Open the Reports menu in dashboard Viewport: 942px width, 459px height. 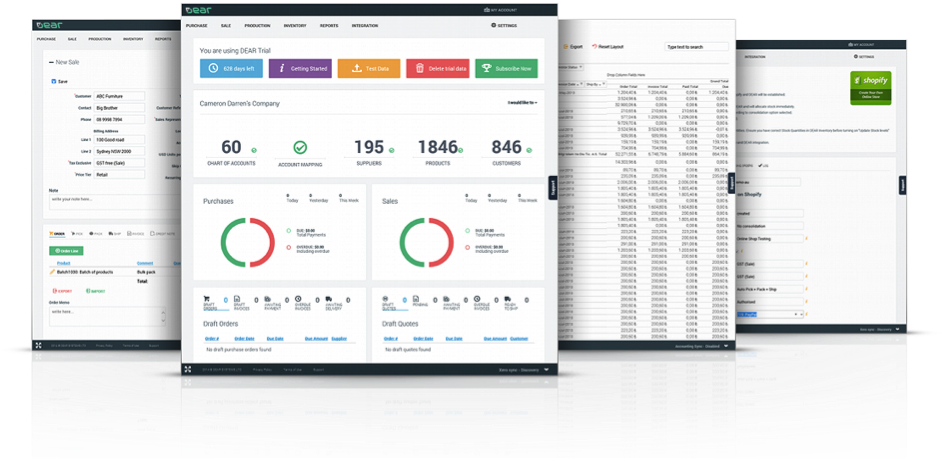coord(329,24)
